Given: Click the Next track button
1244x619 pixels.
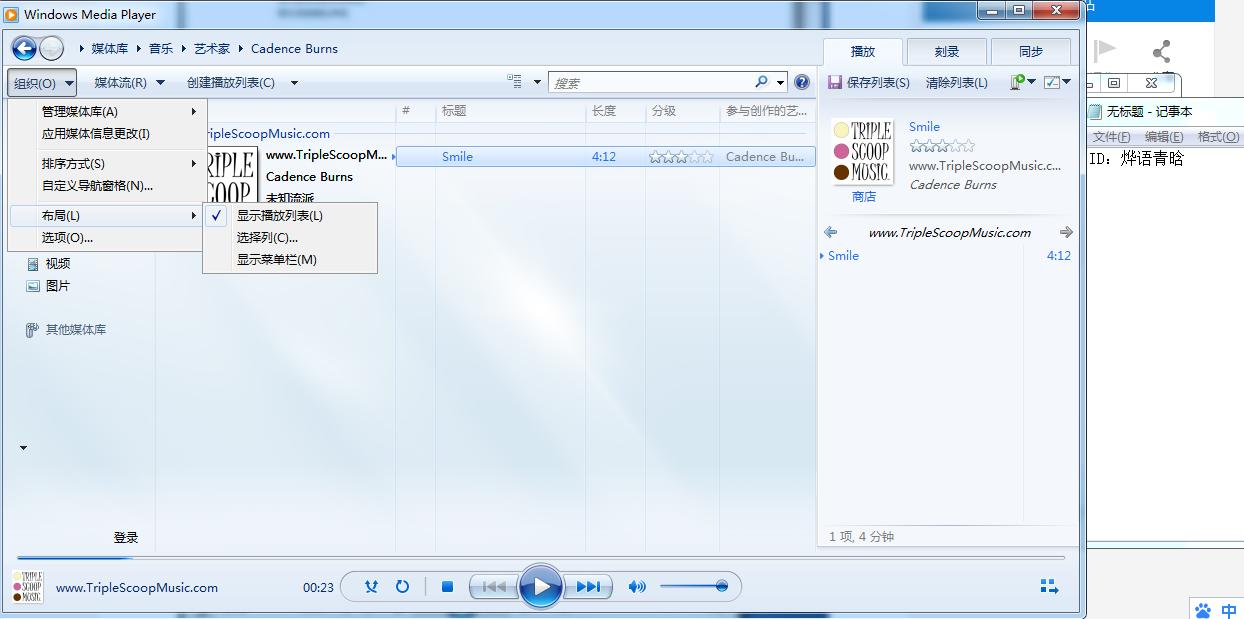Looking at the screenshot, I should point(588,587).
